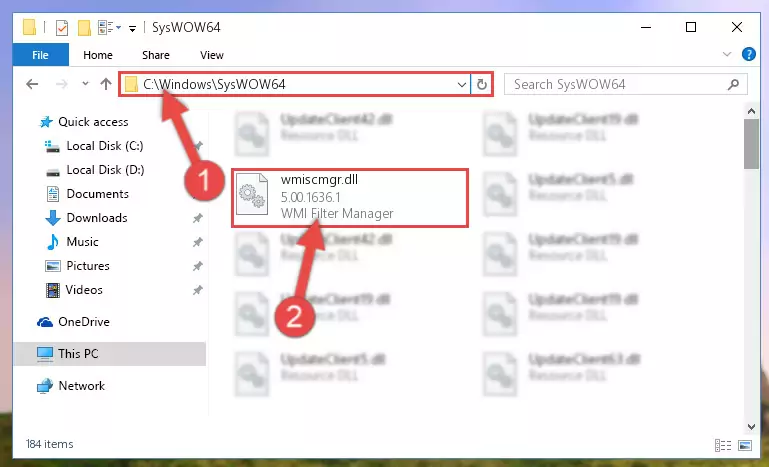
Task: Click the Pictures pin icon
Action: pyautogui.click(x=198, y=266)
